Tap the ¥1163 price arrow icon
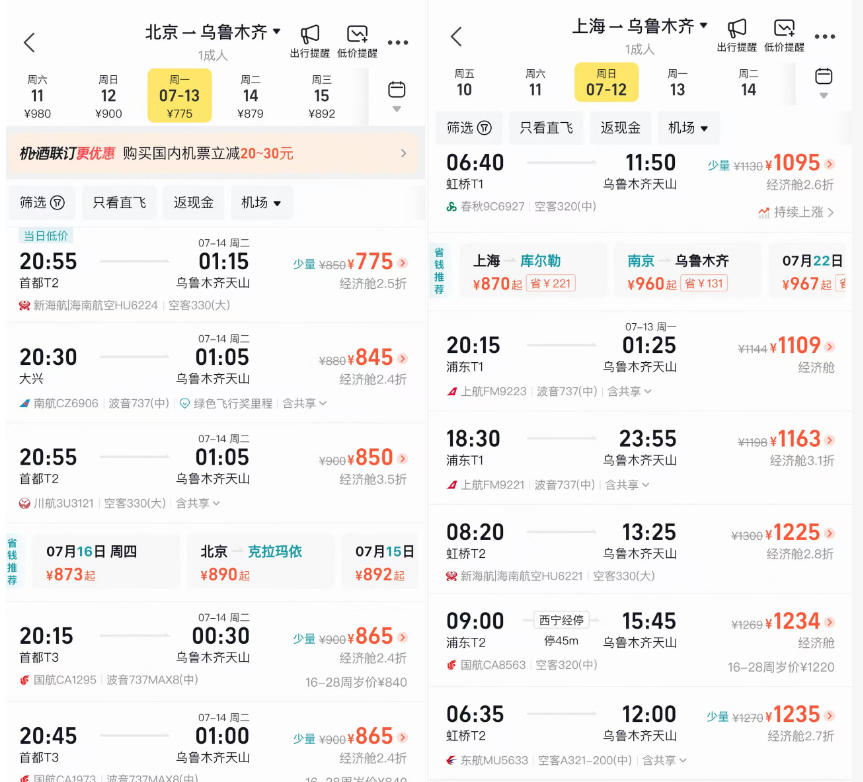Image resolution: width=863 pixels, height=782 pixels. pos(830,440)
